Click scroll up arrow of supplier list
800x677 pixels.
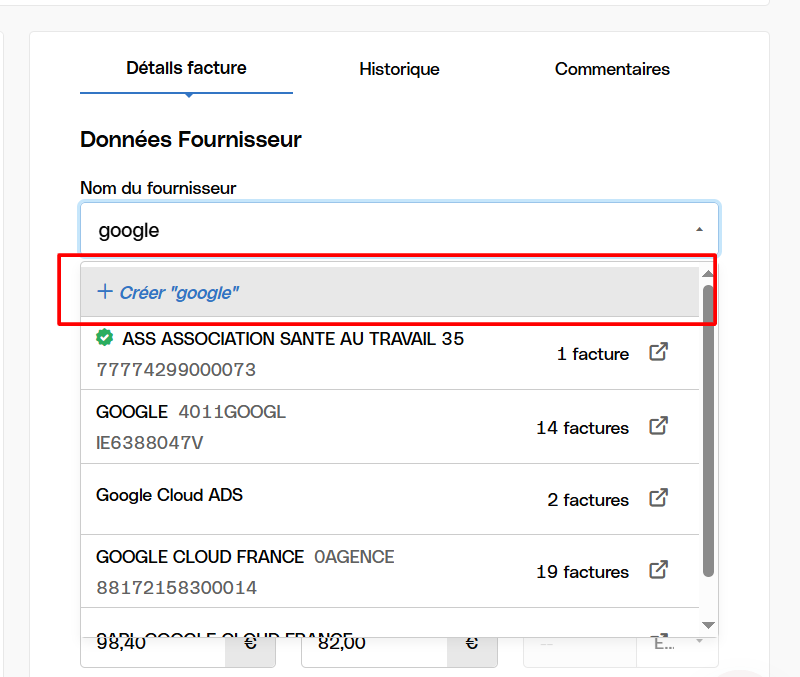tap(708, 274)
